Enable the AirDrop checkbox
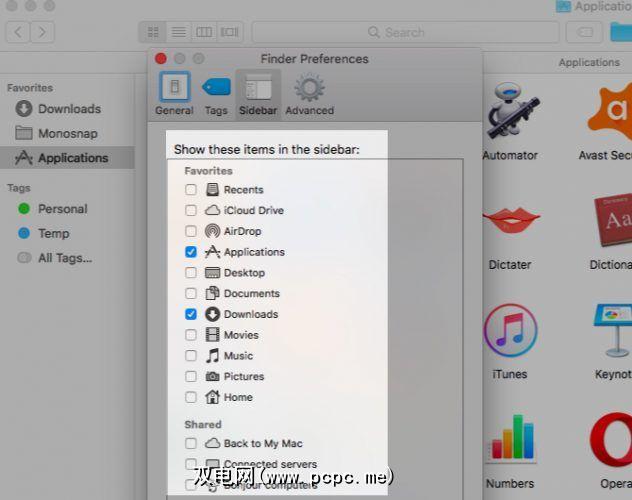Image resolution: width=632 pixels, height=500 pixels. (191, 231)
